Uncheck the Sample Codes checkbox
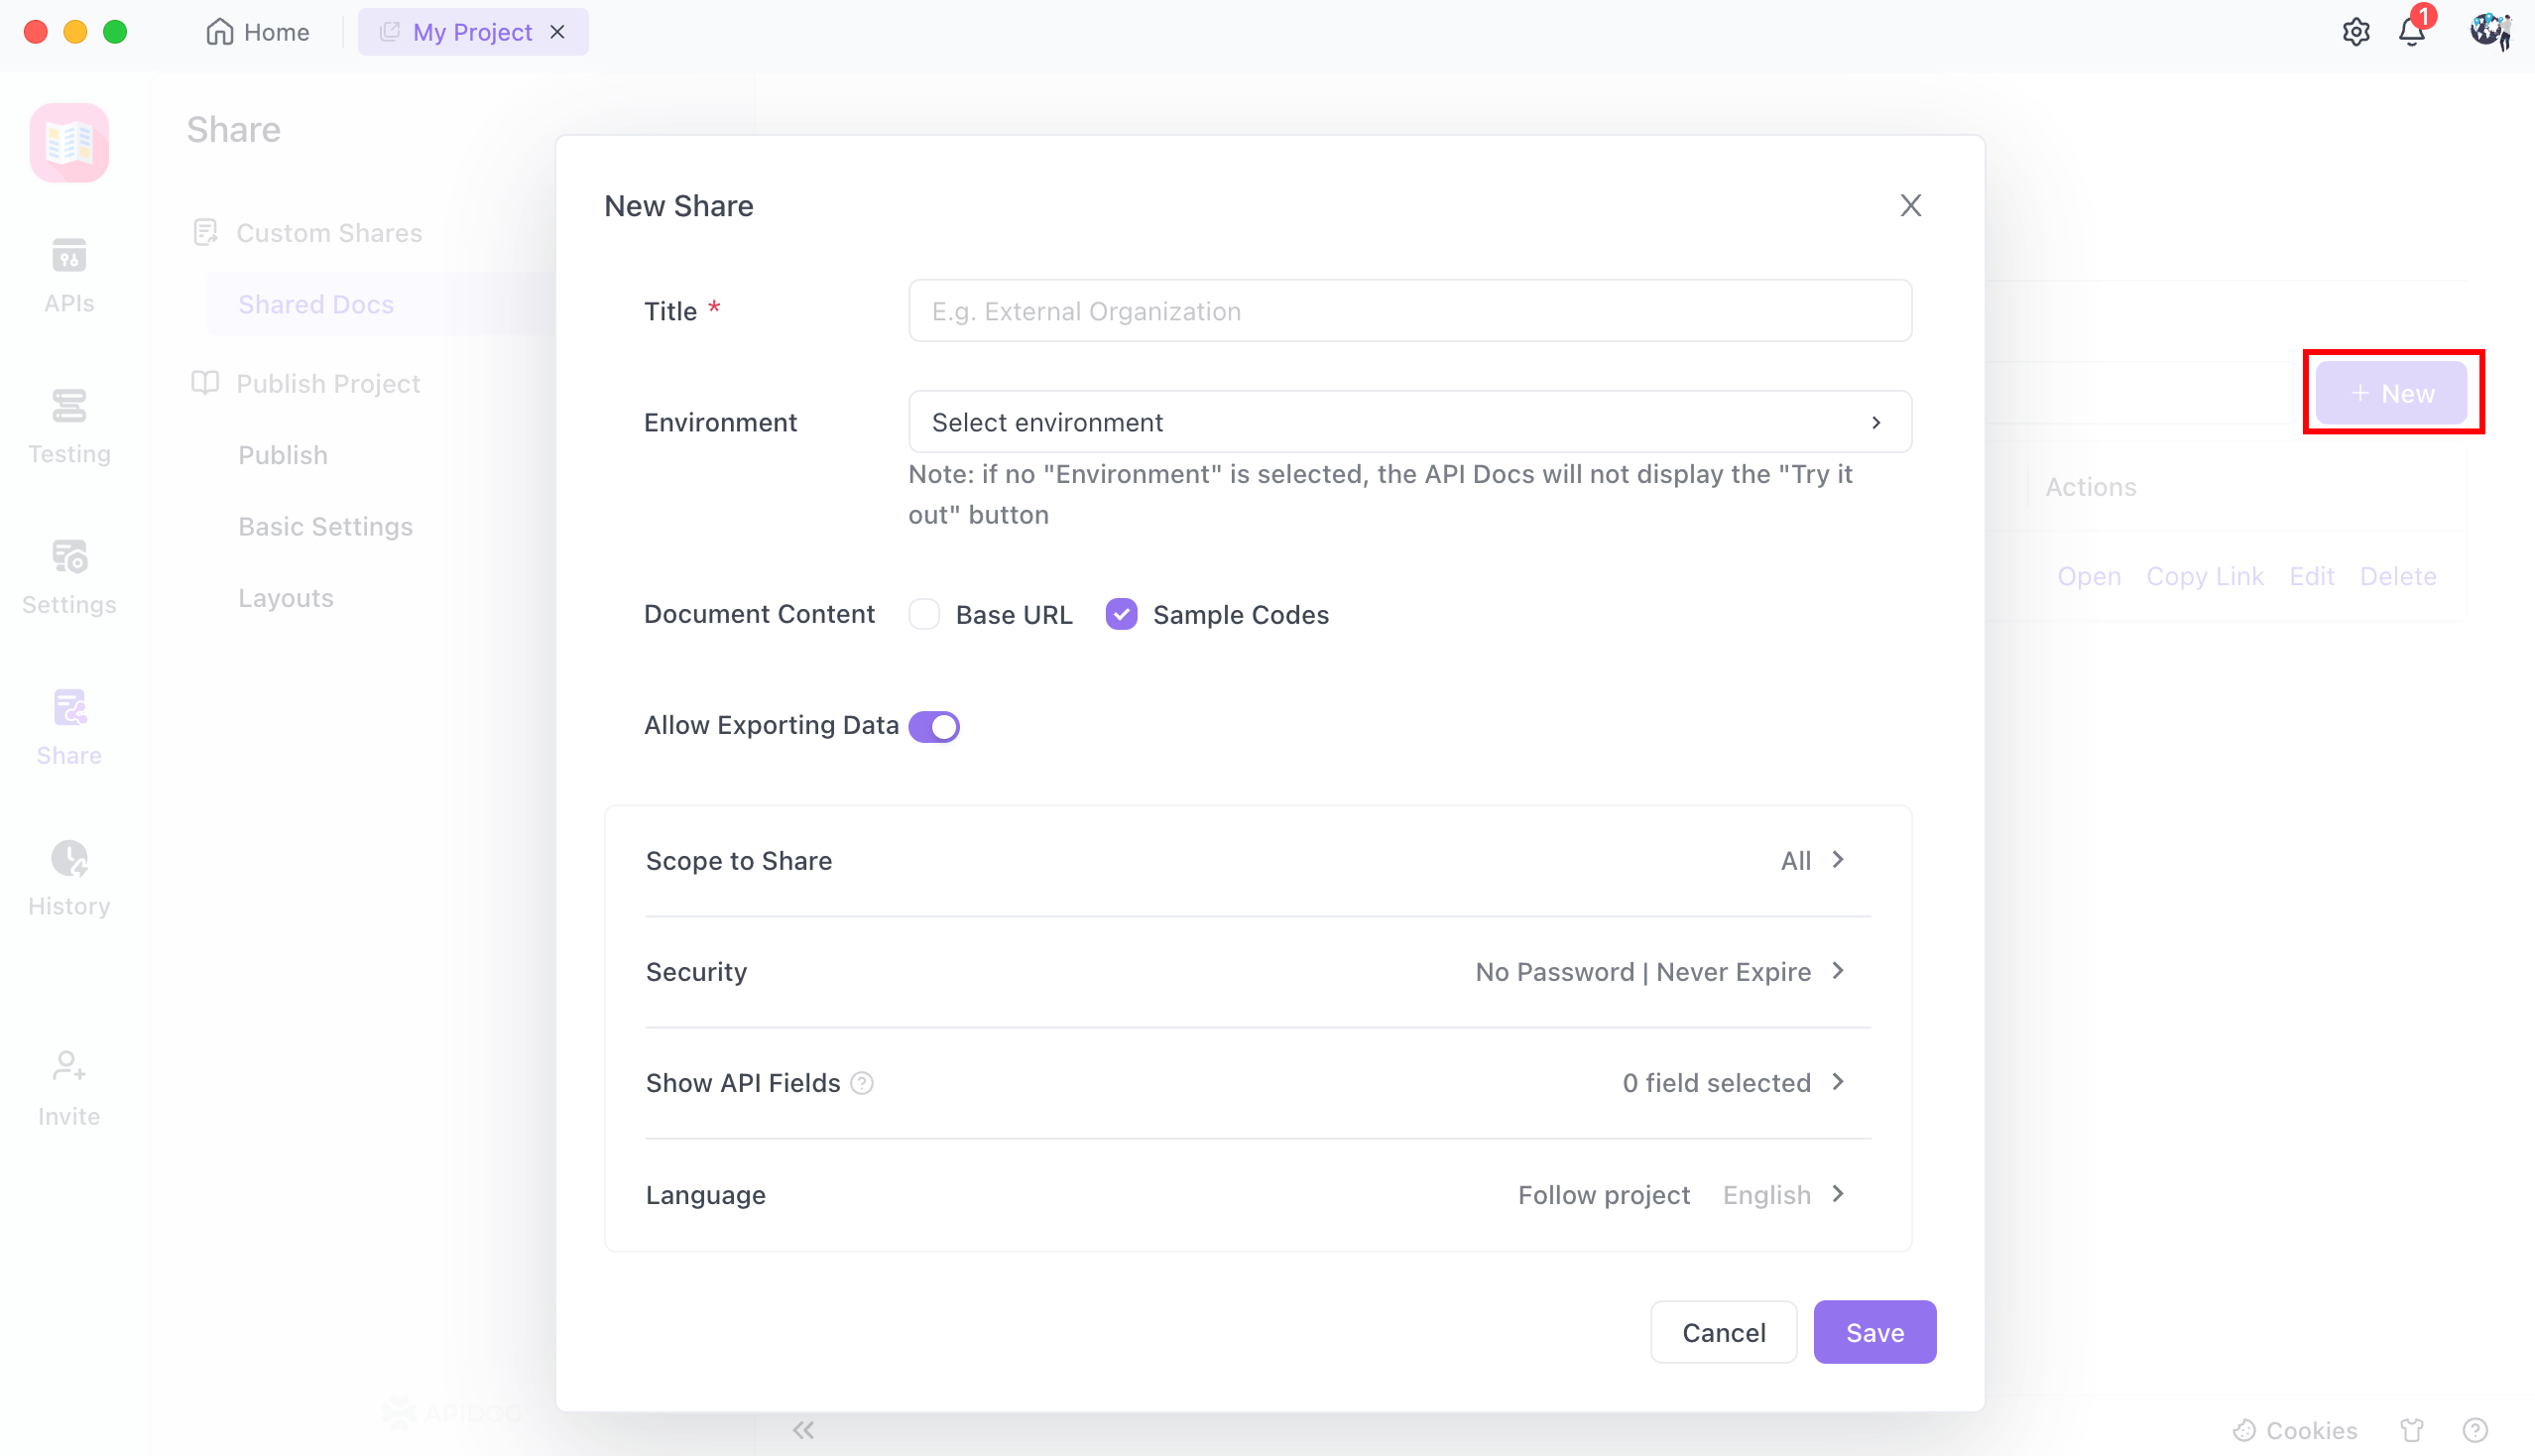This screenshot has width=2535, height=1456. point(1121,614)
